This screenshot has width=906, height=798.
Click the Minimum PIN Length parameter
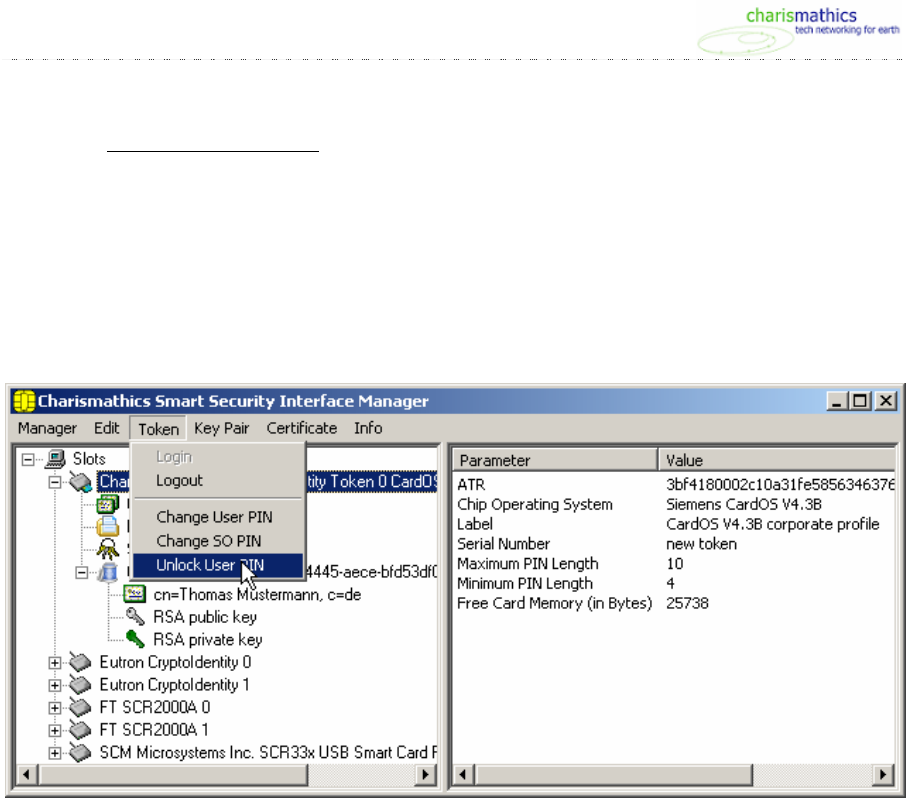[525, 583]
